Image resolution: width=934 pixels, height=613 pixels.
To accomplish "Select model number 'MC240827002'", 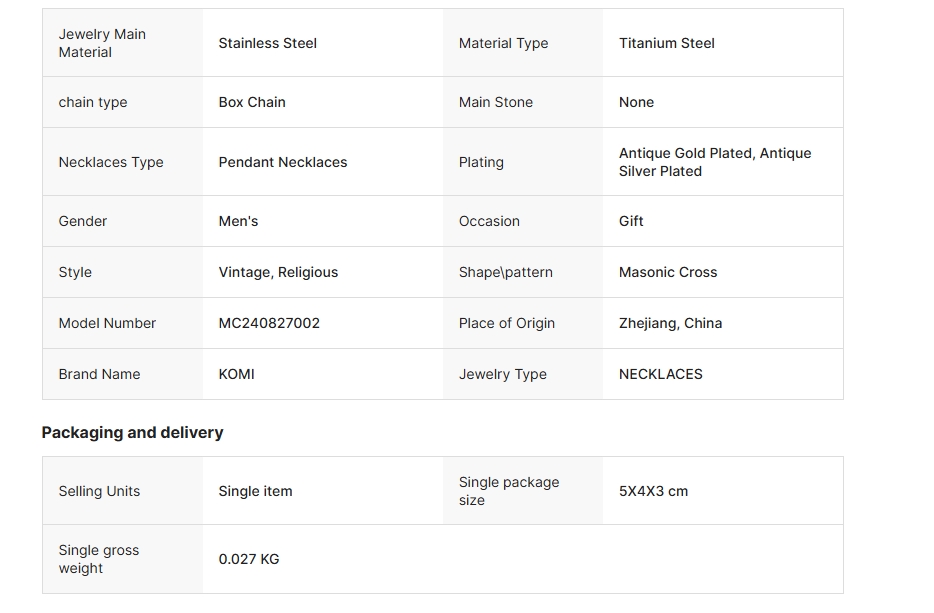I will (x=269, y=323).
